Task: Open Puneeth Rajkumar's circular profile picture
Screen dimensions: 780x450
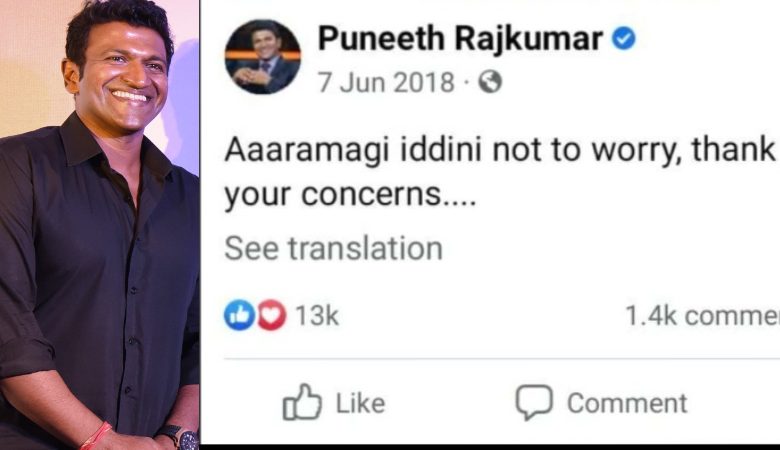Action: (x=263, y=57)
